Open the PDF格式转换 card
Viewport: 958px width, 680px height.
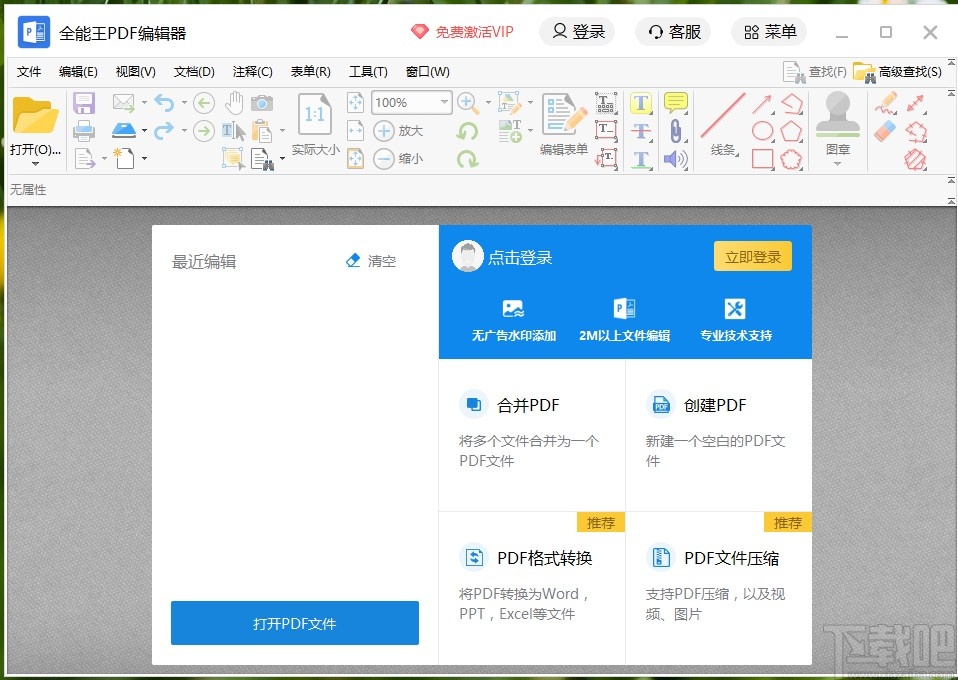(x=532, y=588)
